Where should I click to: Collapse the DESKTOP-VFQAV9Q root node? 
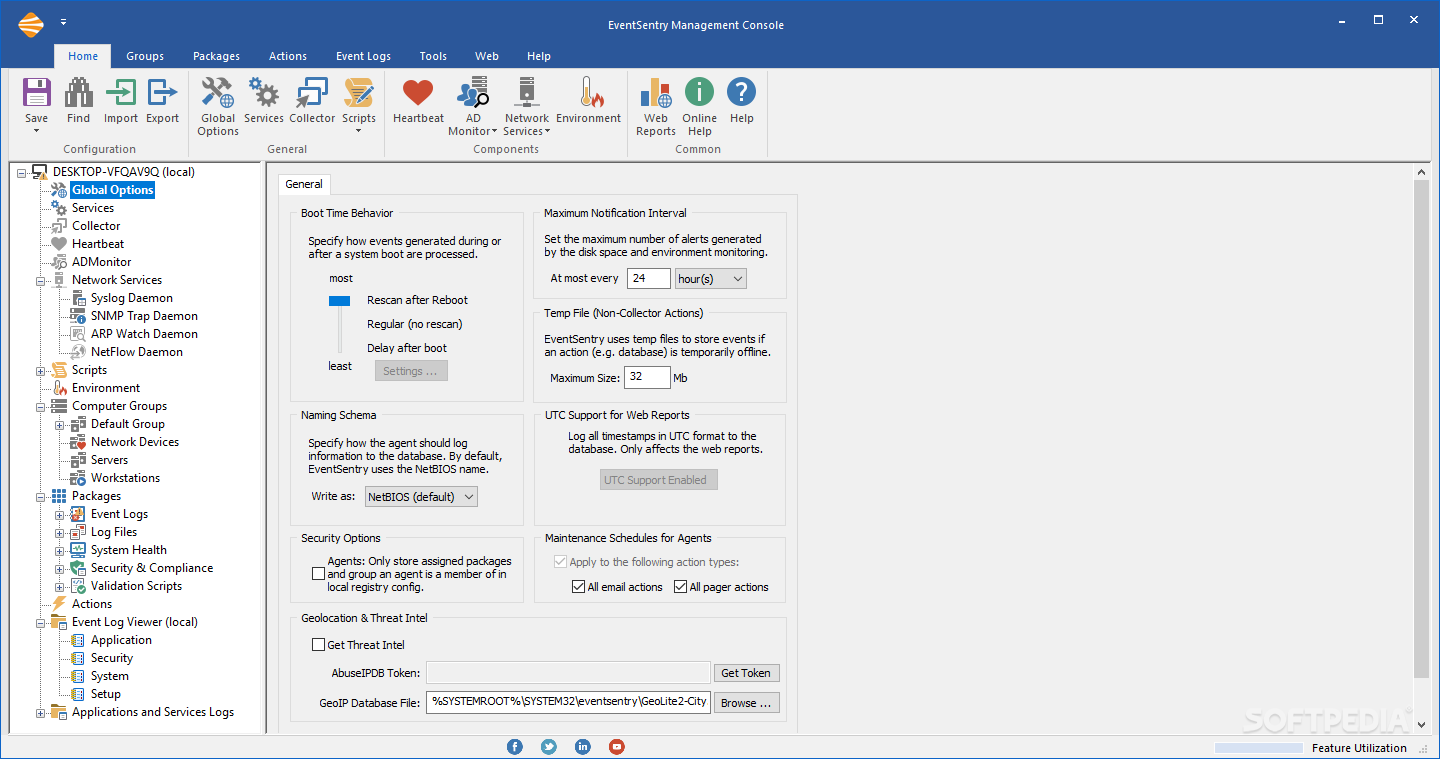[x=22, y=172]
